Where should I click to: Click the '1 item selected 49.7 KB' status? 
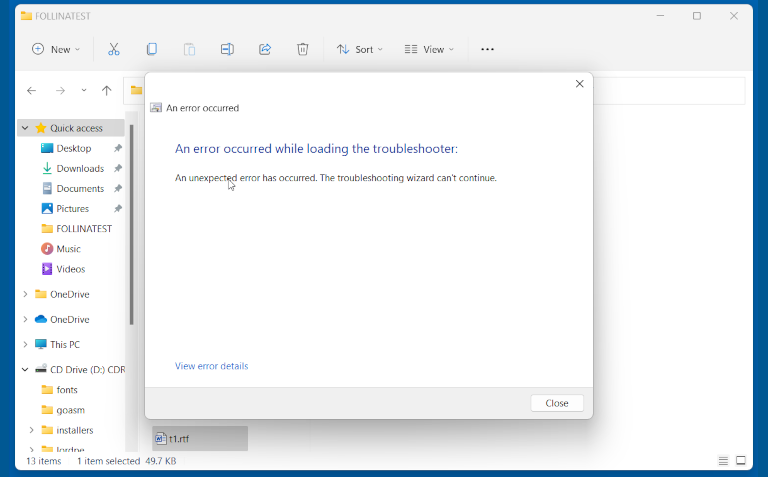click(x=126, y=461)
